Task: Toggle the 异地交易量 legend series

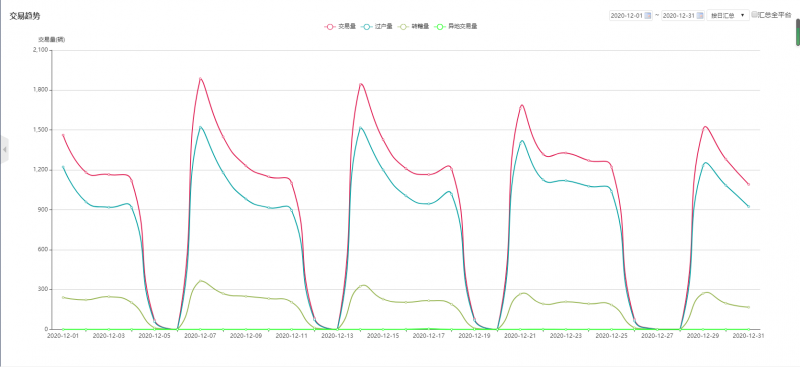Action: (x=455, y=26)
